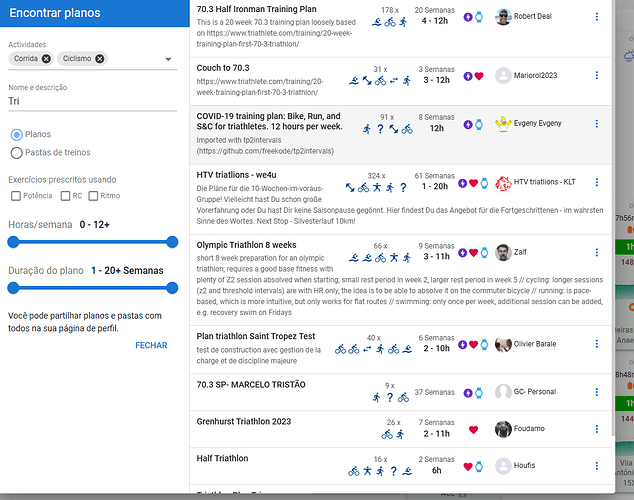Open three-dot menu for Couch to 70.3
Screen dimensions: 634x500
point(597,75)
